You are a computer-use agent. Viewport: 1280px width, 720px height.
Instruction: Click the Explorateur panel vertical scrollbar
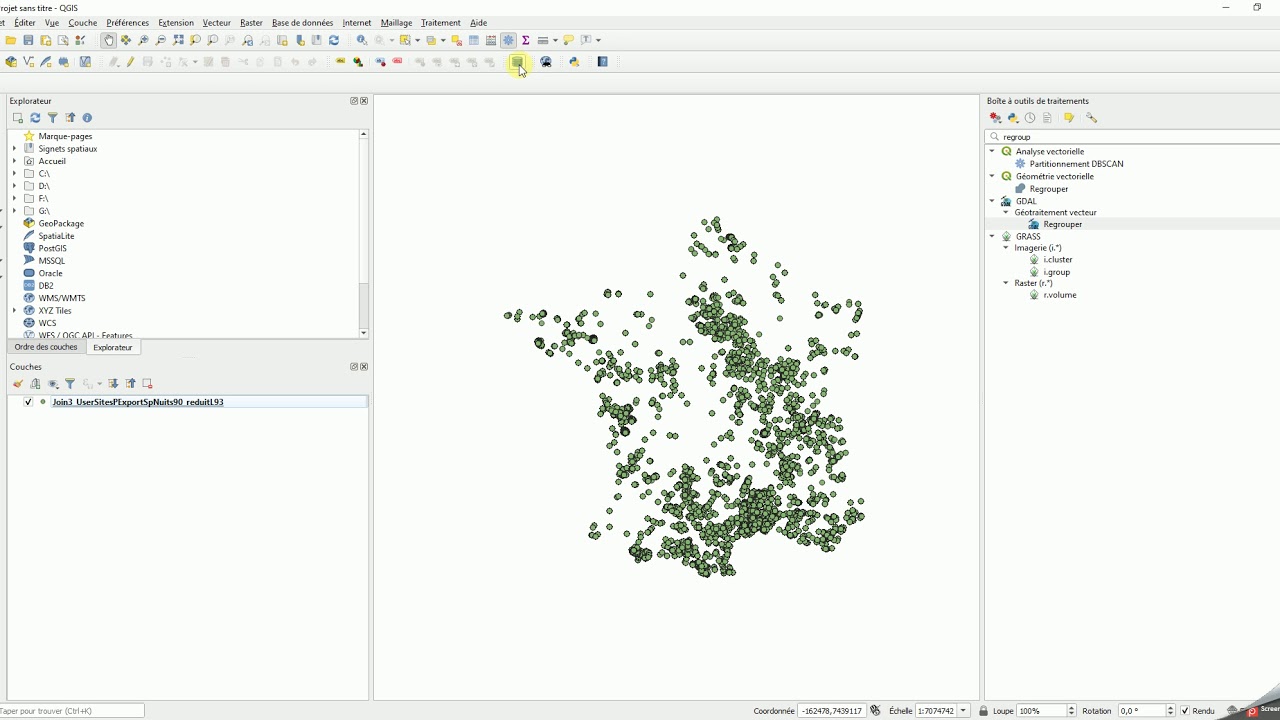[363, 233]
